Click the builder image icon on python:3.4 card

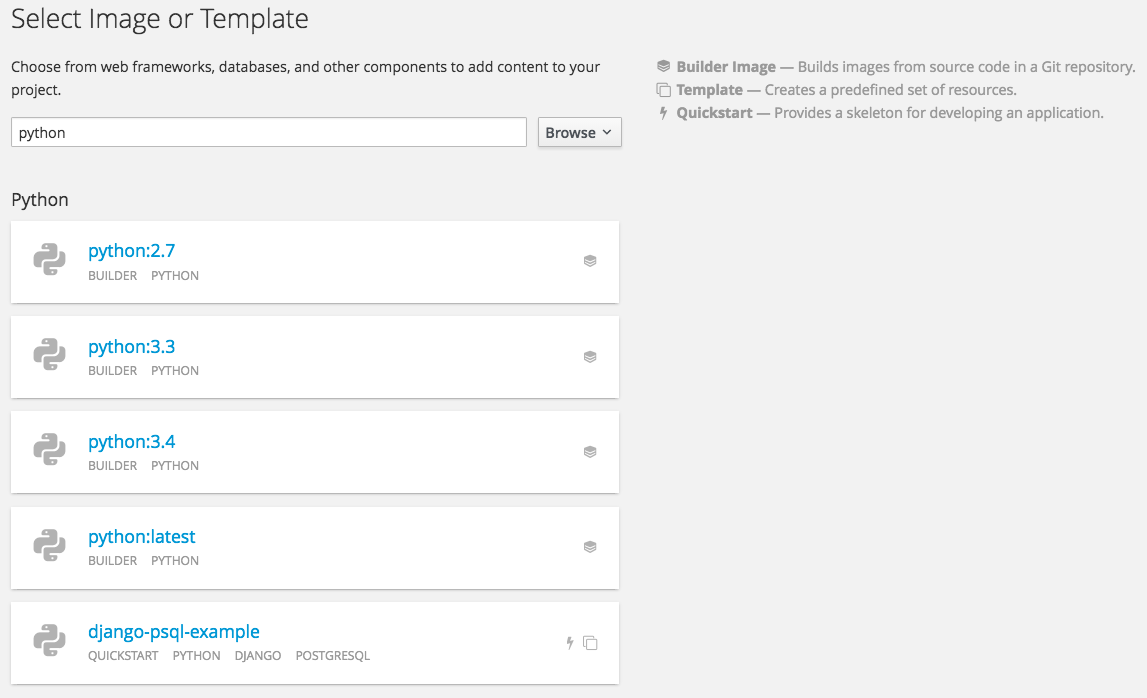[590, 451]
